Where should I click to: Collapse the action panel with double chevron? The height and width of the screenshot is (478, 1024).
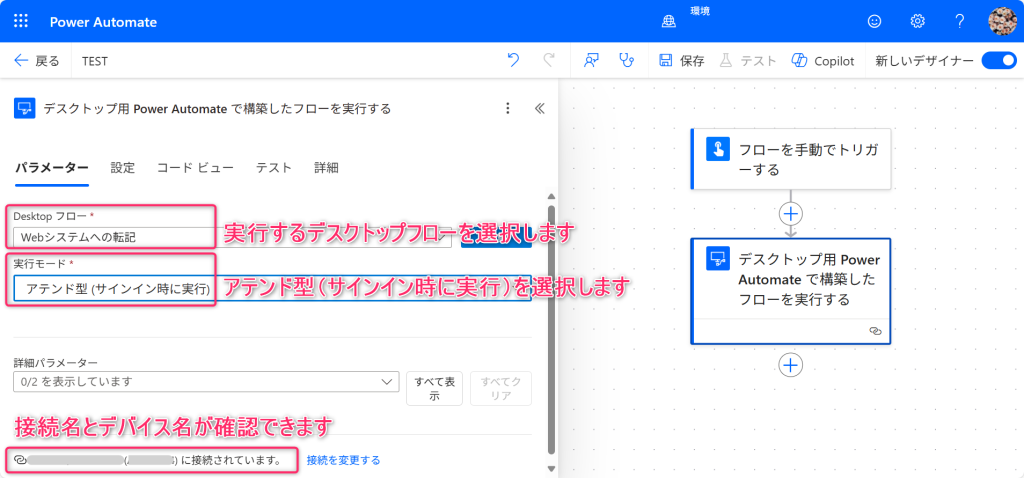point(539,108)
